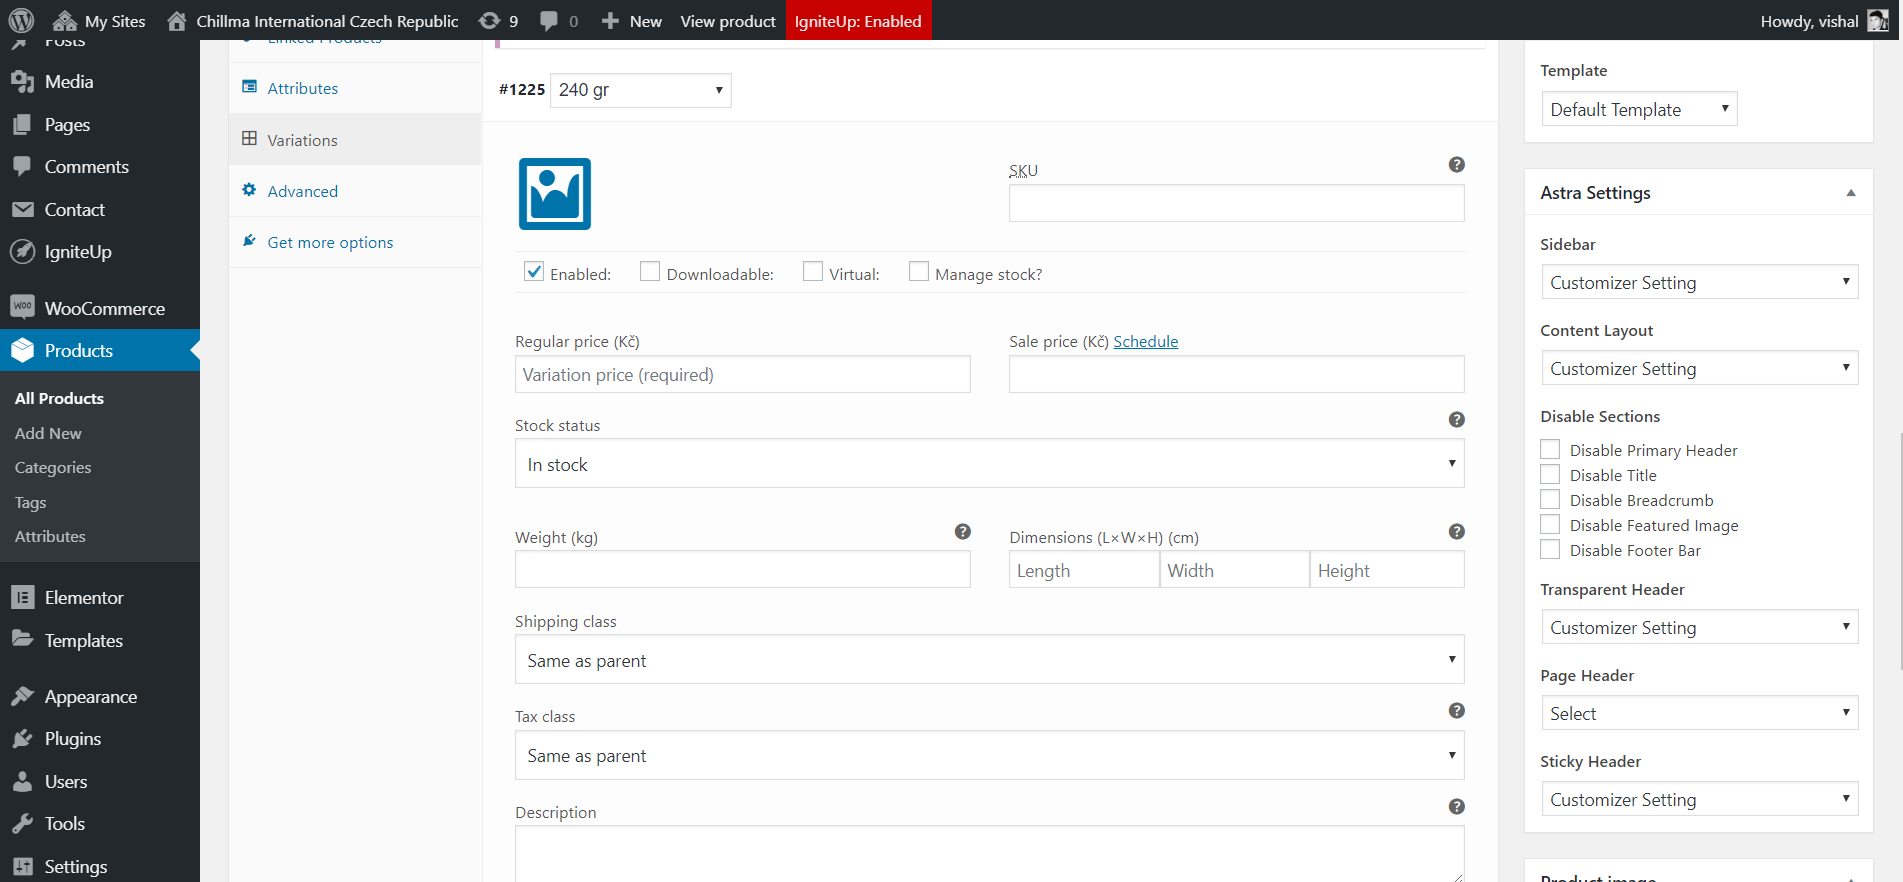Click the WooCommerce woo icon
This screenshot has width=1903, height=882.
[23, 307]
